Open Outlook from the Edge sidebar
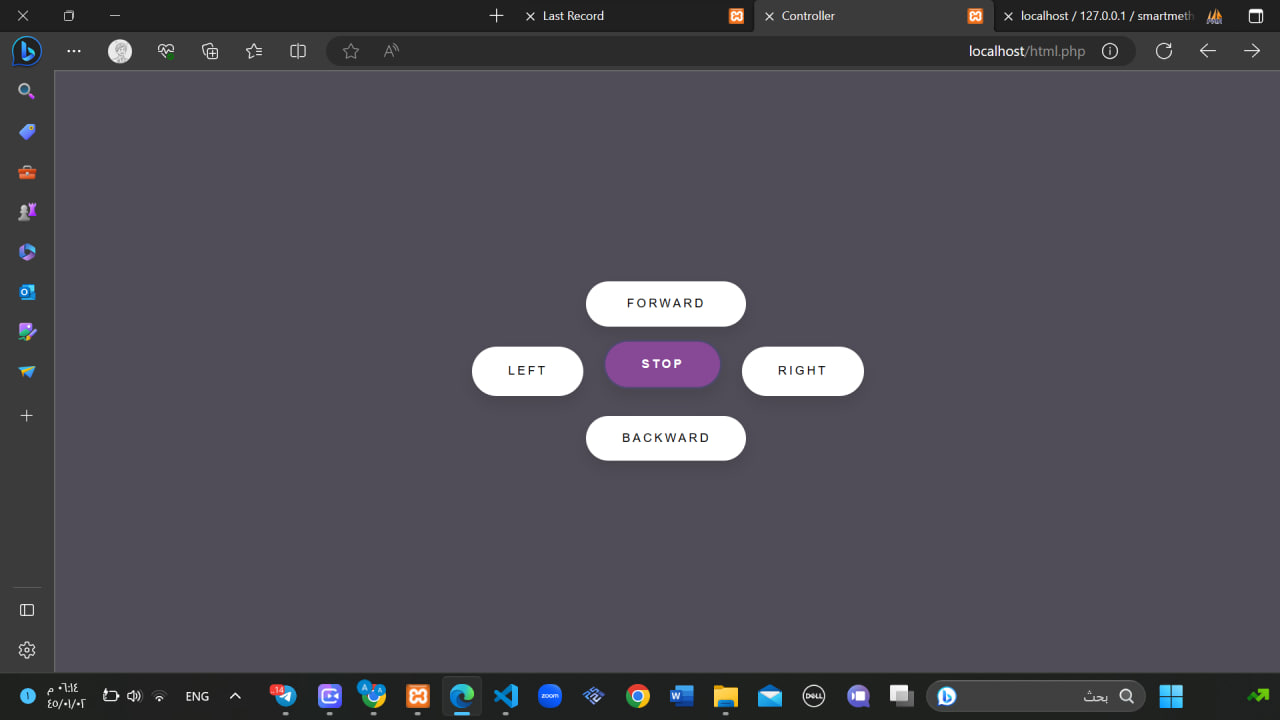The height and width of the screenshot is (720, 1280). click(26, 291)
